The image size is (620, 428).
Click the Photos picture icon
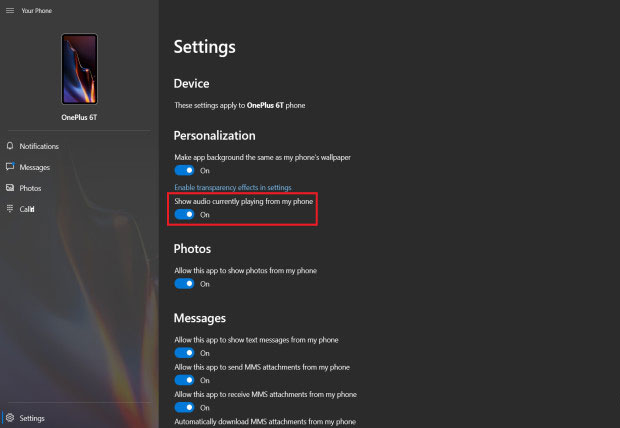(x=10, y=188)
